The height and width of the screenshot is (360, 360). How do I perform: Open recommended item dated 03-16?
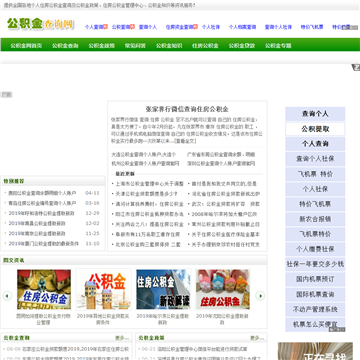point(42,203)
